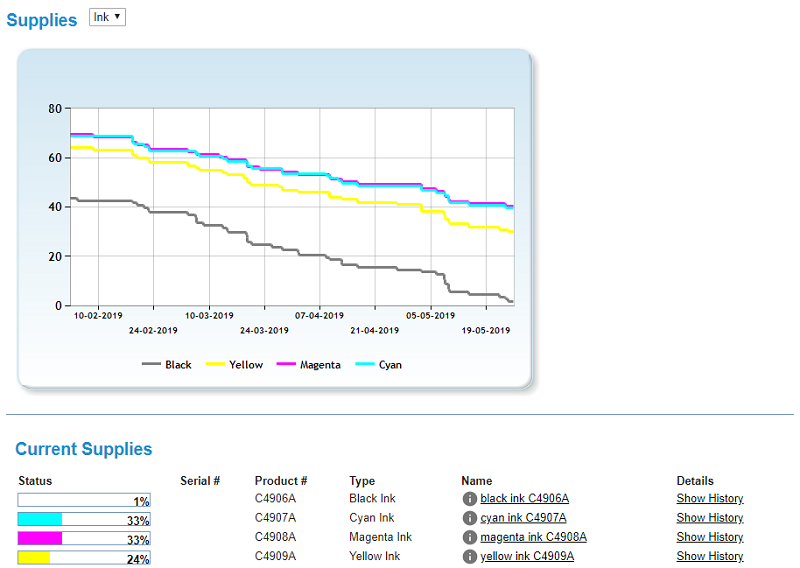The width and height of the screenshot is (800, 568).
Task: Click product number C4908A cell
Action: click(276, 537)
